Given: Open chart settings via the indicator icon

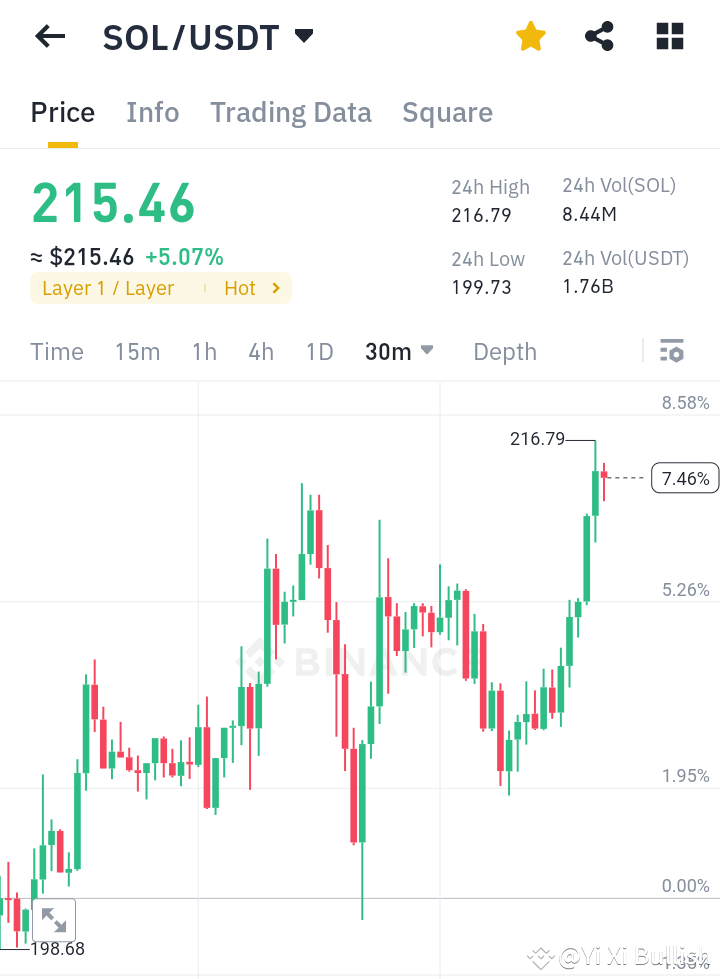Looking at the screenshot, I should coord(672,351).
